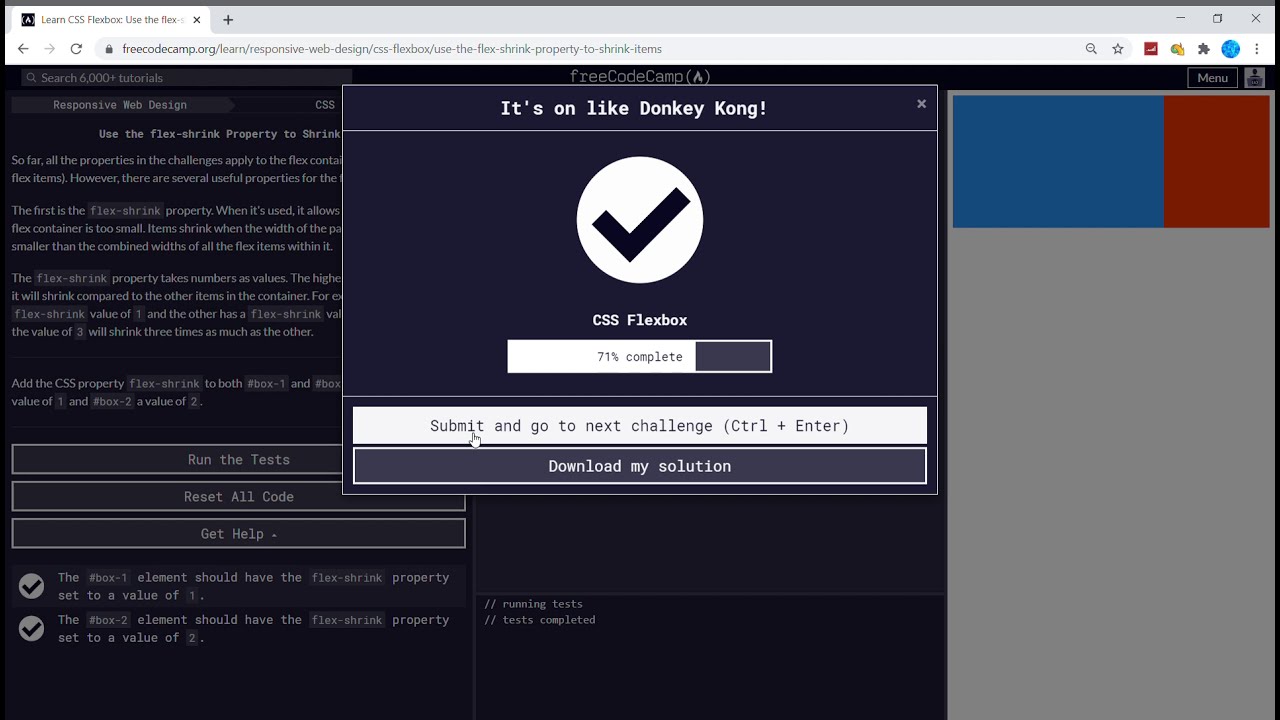Viewport: 1280px width, 720px height.
Task: Click the browser forward arrow
Action: 49,49
